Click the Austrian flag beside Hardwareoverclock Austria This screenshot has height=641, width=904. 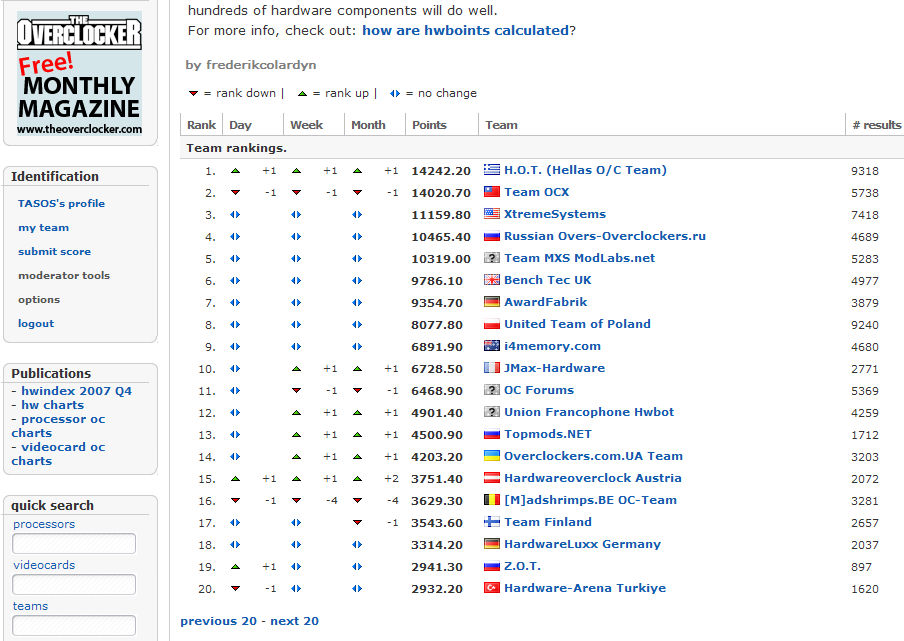point(491,478)
